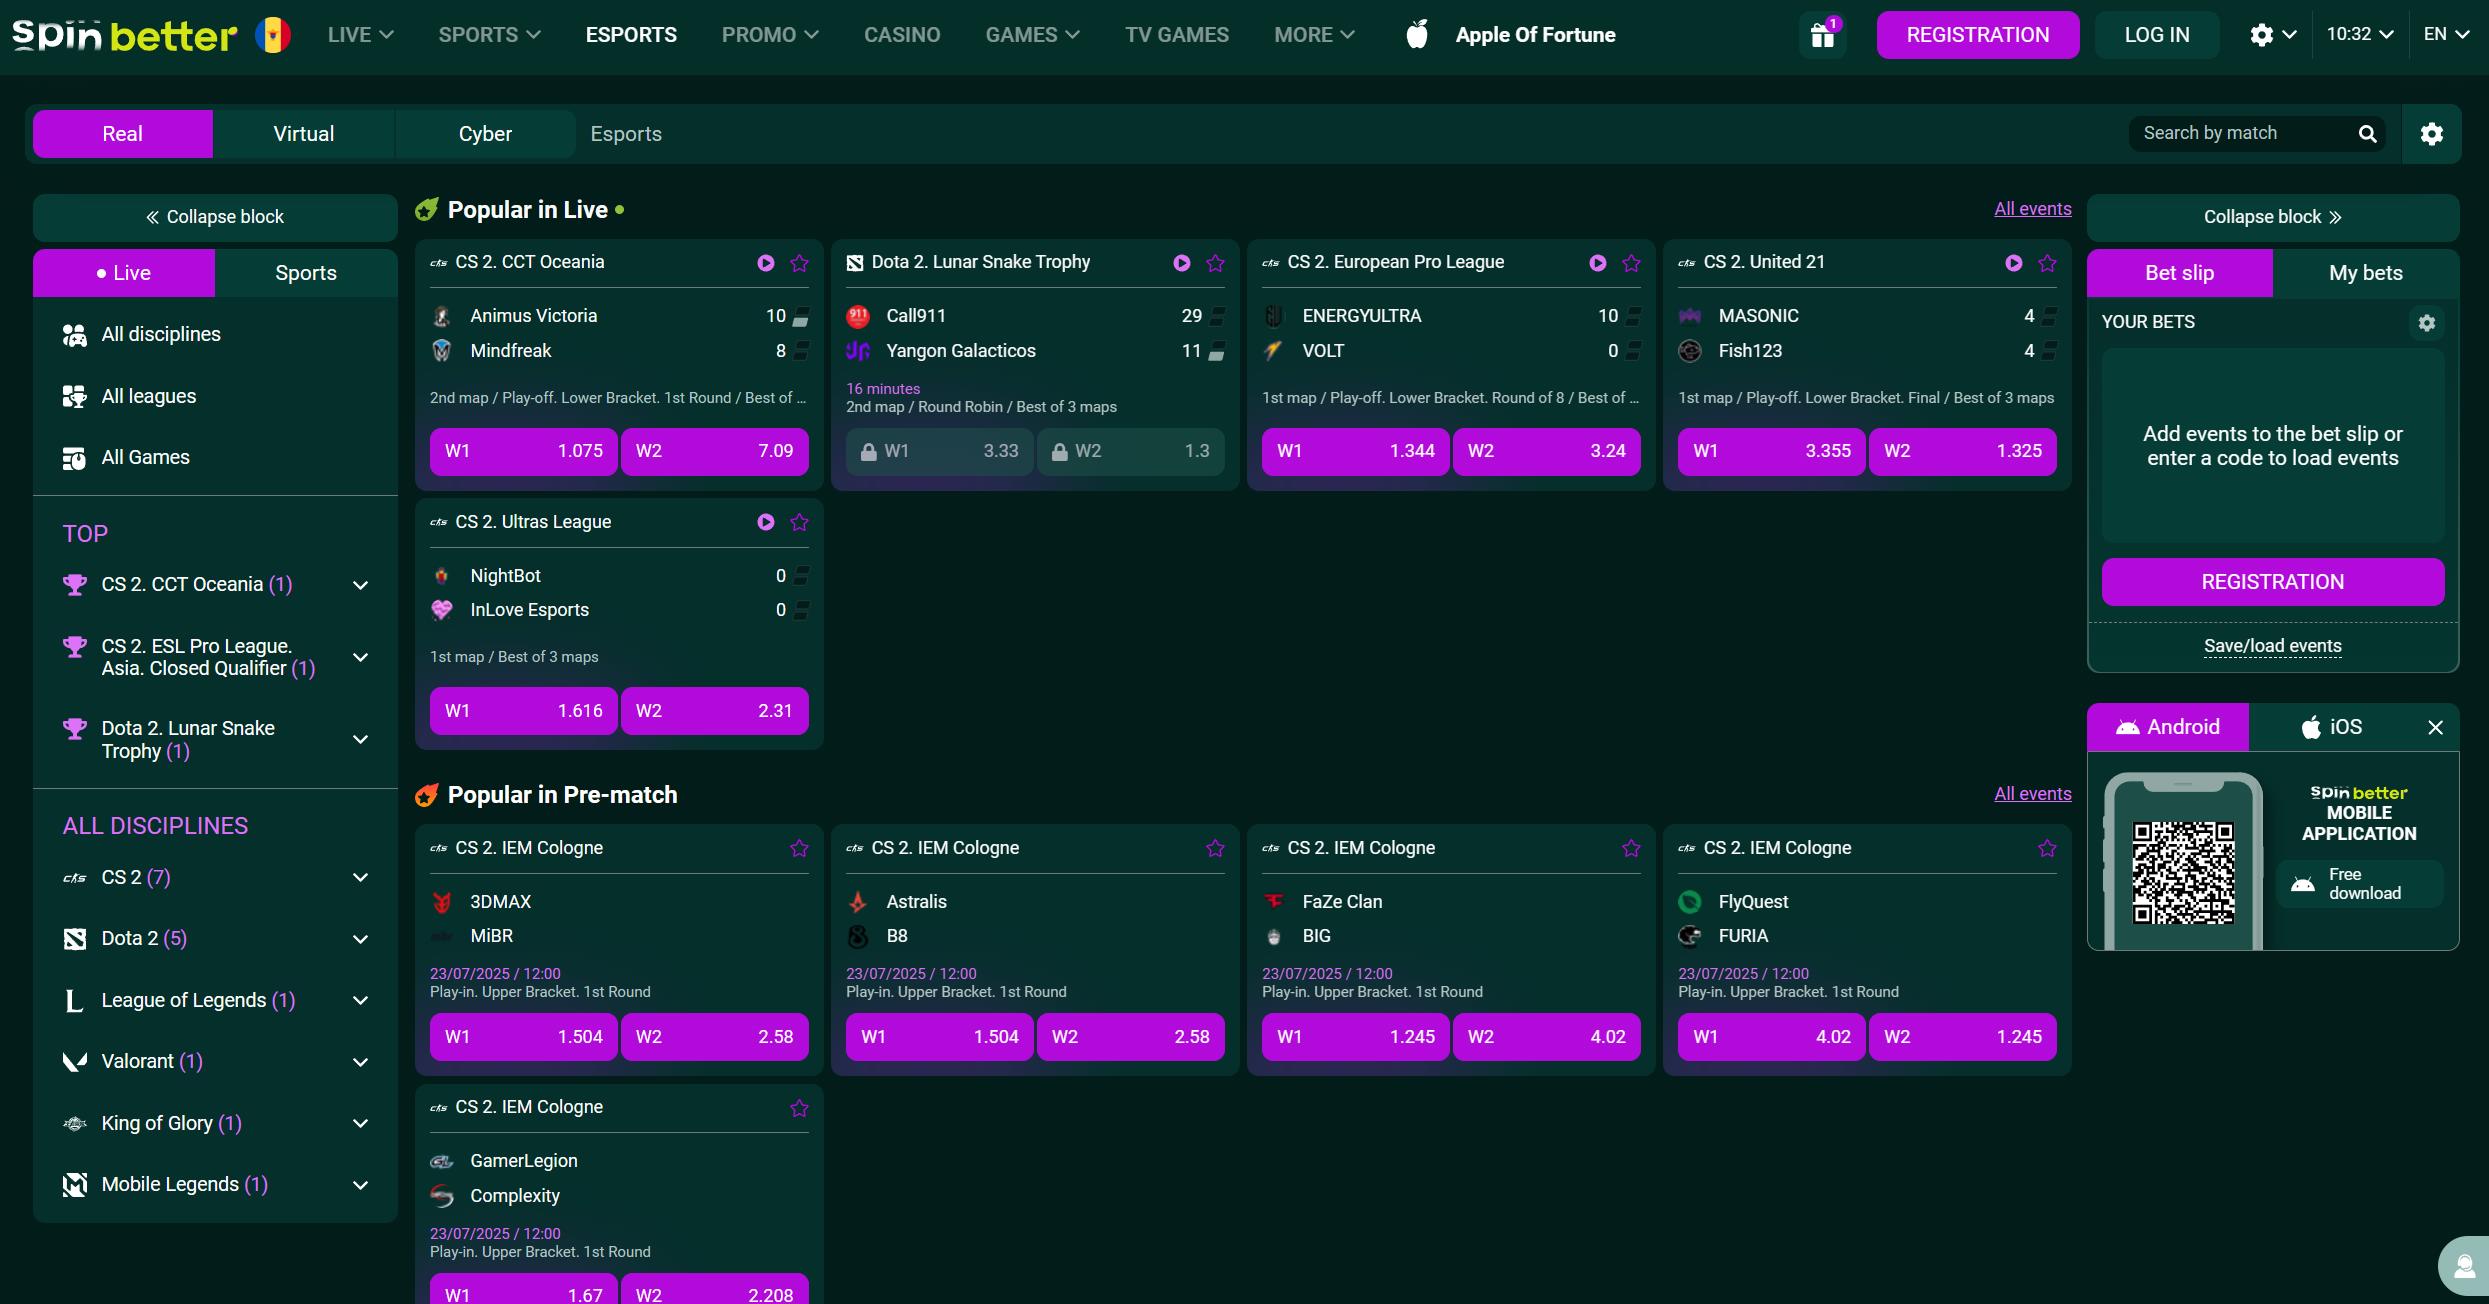Image resolution: width=2489 pixels, height=1304 pixels.
Task: Open Save/load events link
Action: [x=2272, y=646]
